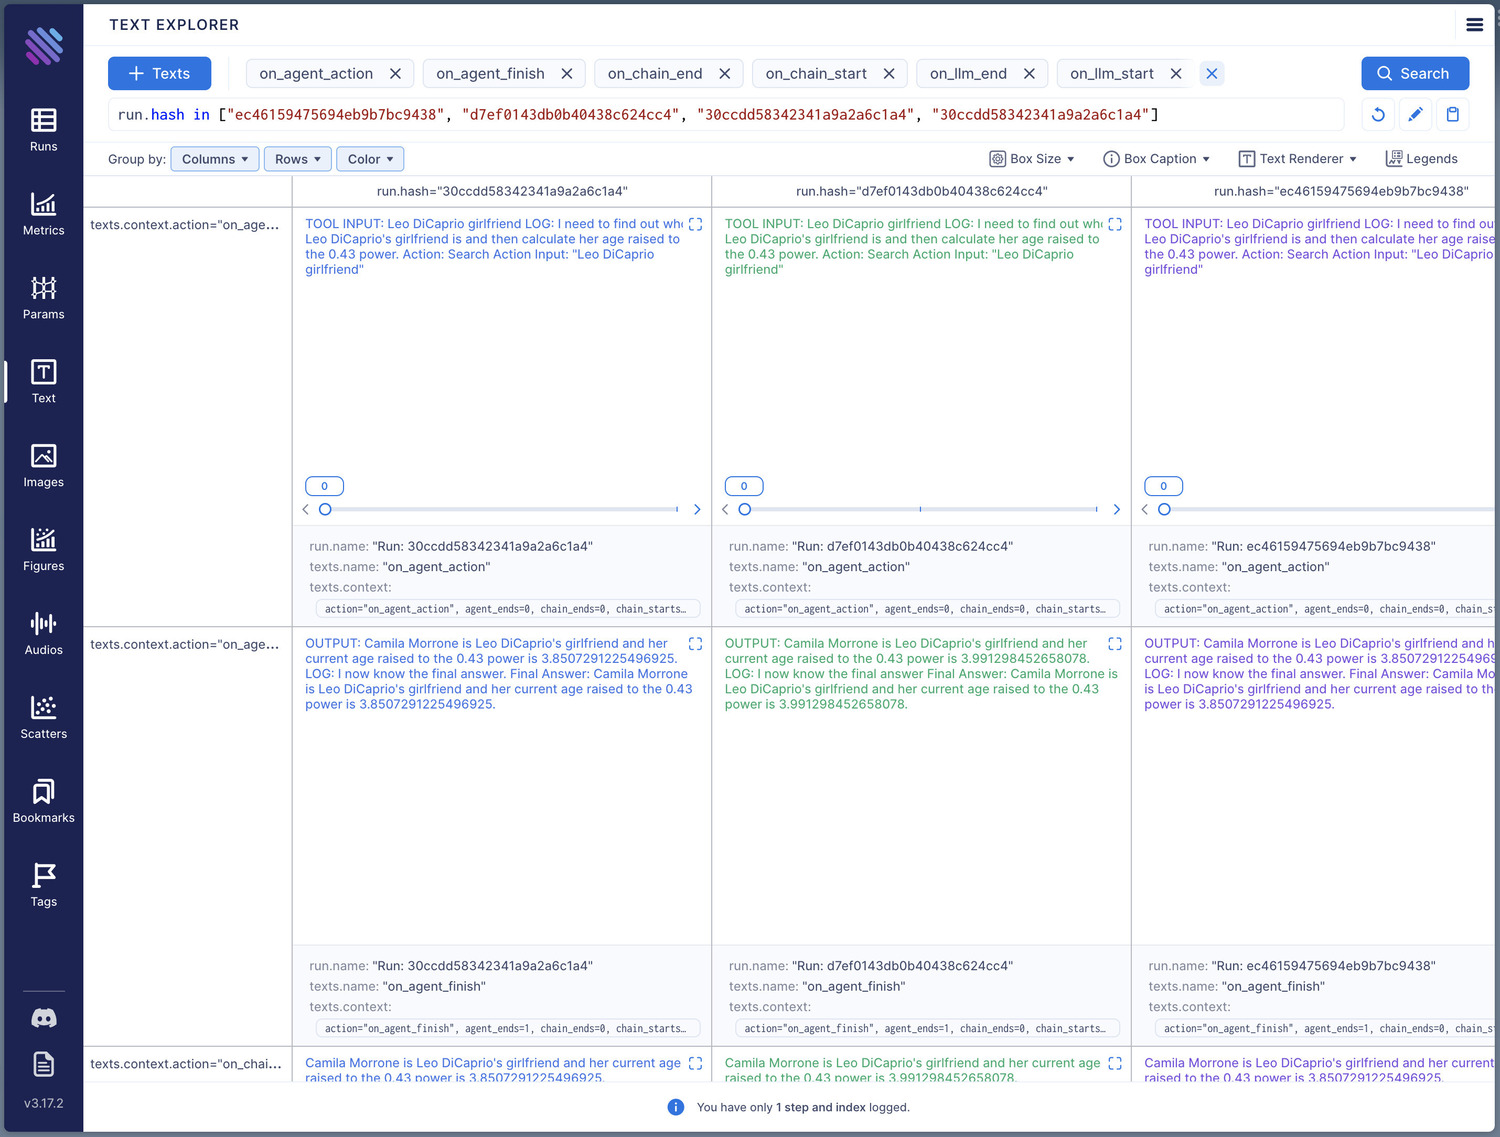Open the Columns group-by dropdown
The image size is (1500, 1137).
[x=215, y=159]
